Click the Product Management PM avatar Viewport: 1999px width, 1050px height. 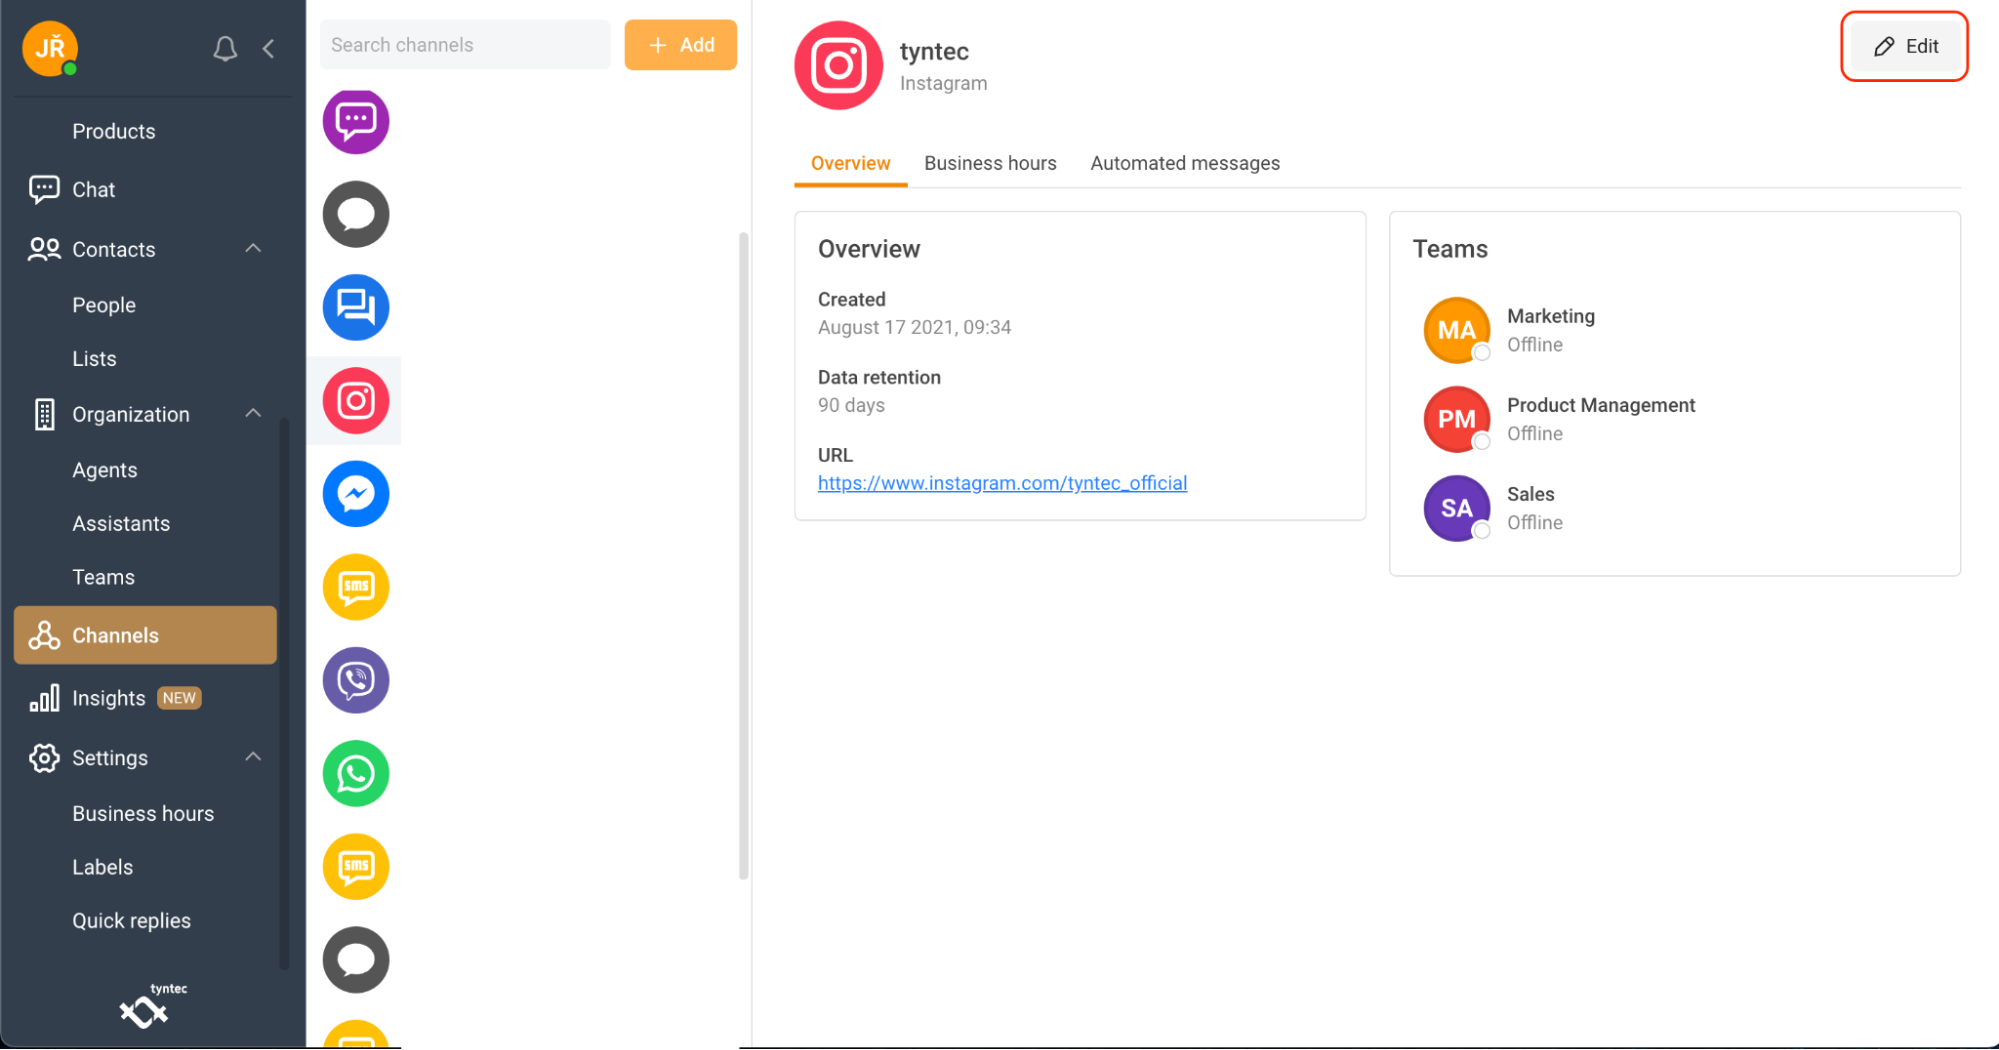[1456, 419]
